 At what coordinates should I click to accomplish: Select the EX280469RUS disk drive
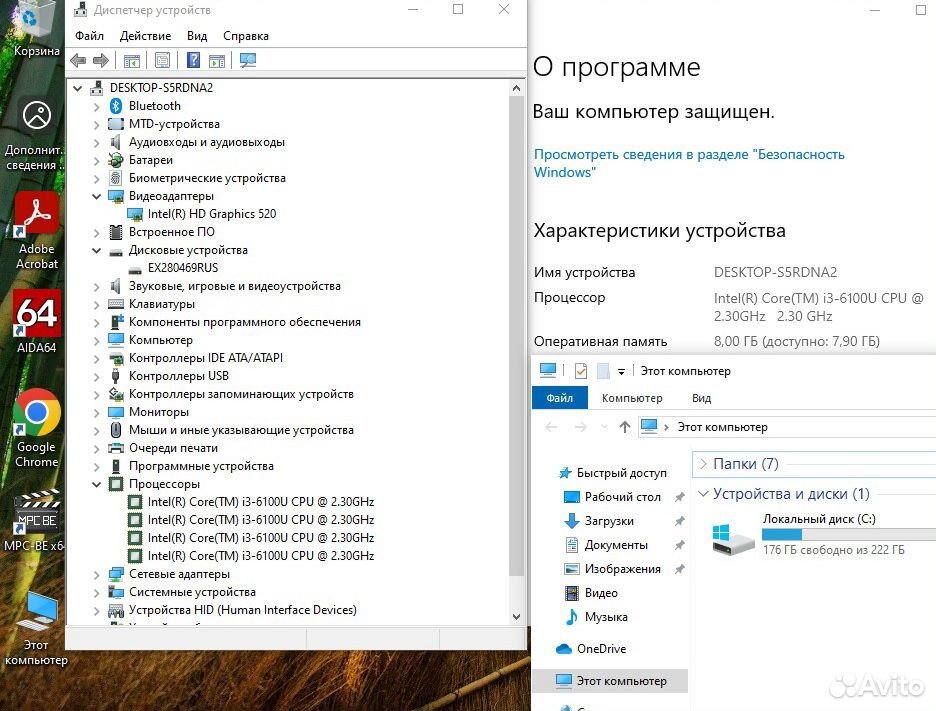coord(183,267)
